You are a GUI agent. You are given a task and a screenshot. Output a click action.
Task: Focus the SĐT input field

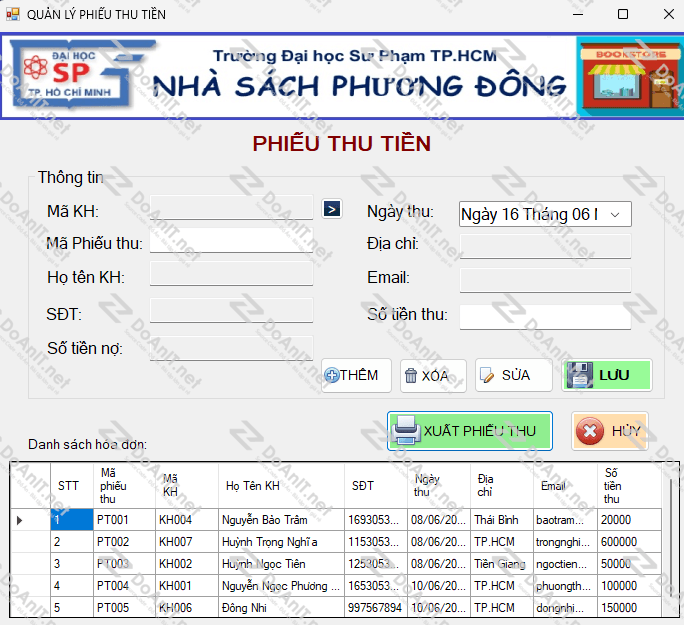point(232,311)
